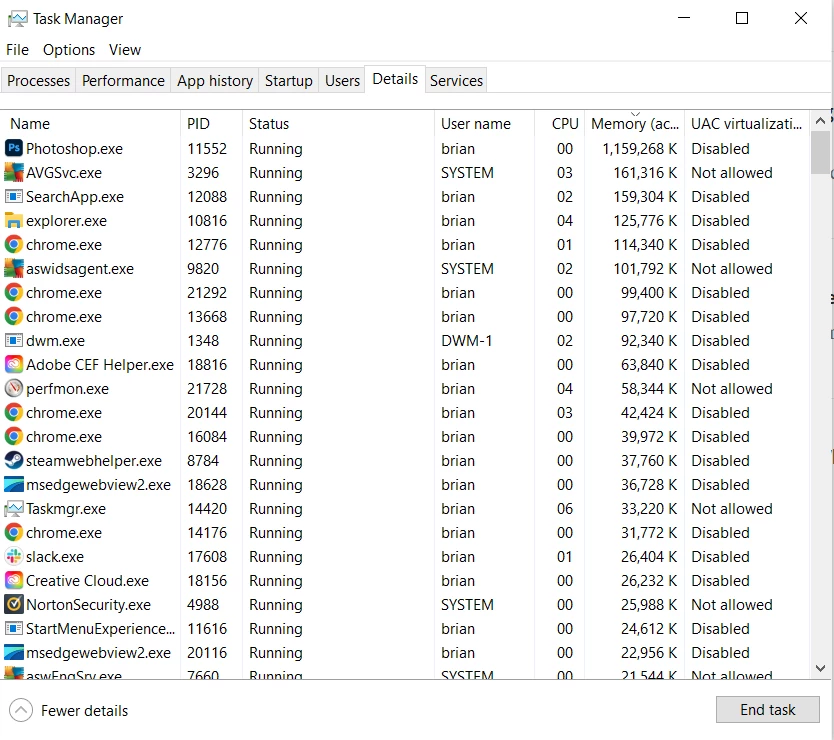Click the StartMenuExperience icon
Viewport: 834px width, 740px height.
pos(14,628)
